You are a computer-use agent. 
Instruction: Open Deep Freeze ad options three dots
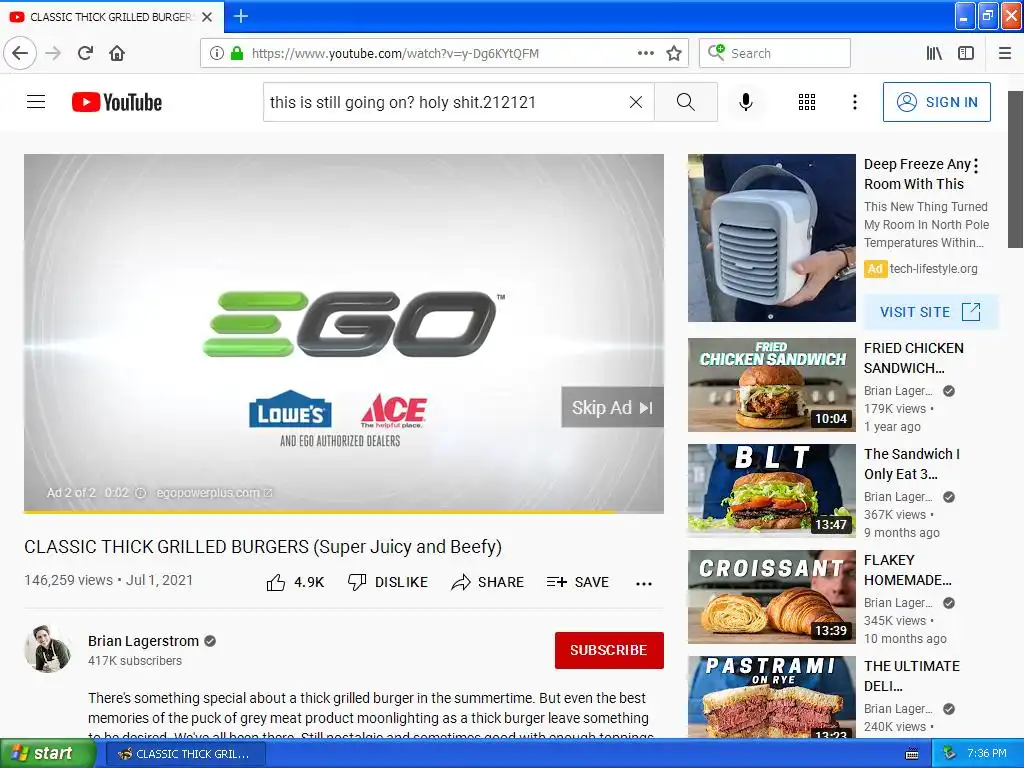coord(976,166)
